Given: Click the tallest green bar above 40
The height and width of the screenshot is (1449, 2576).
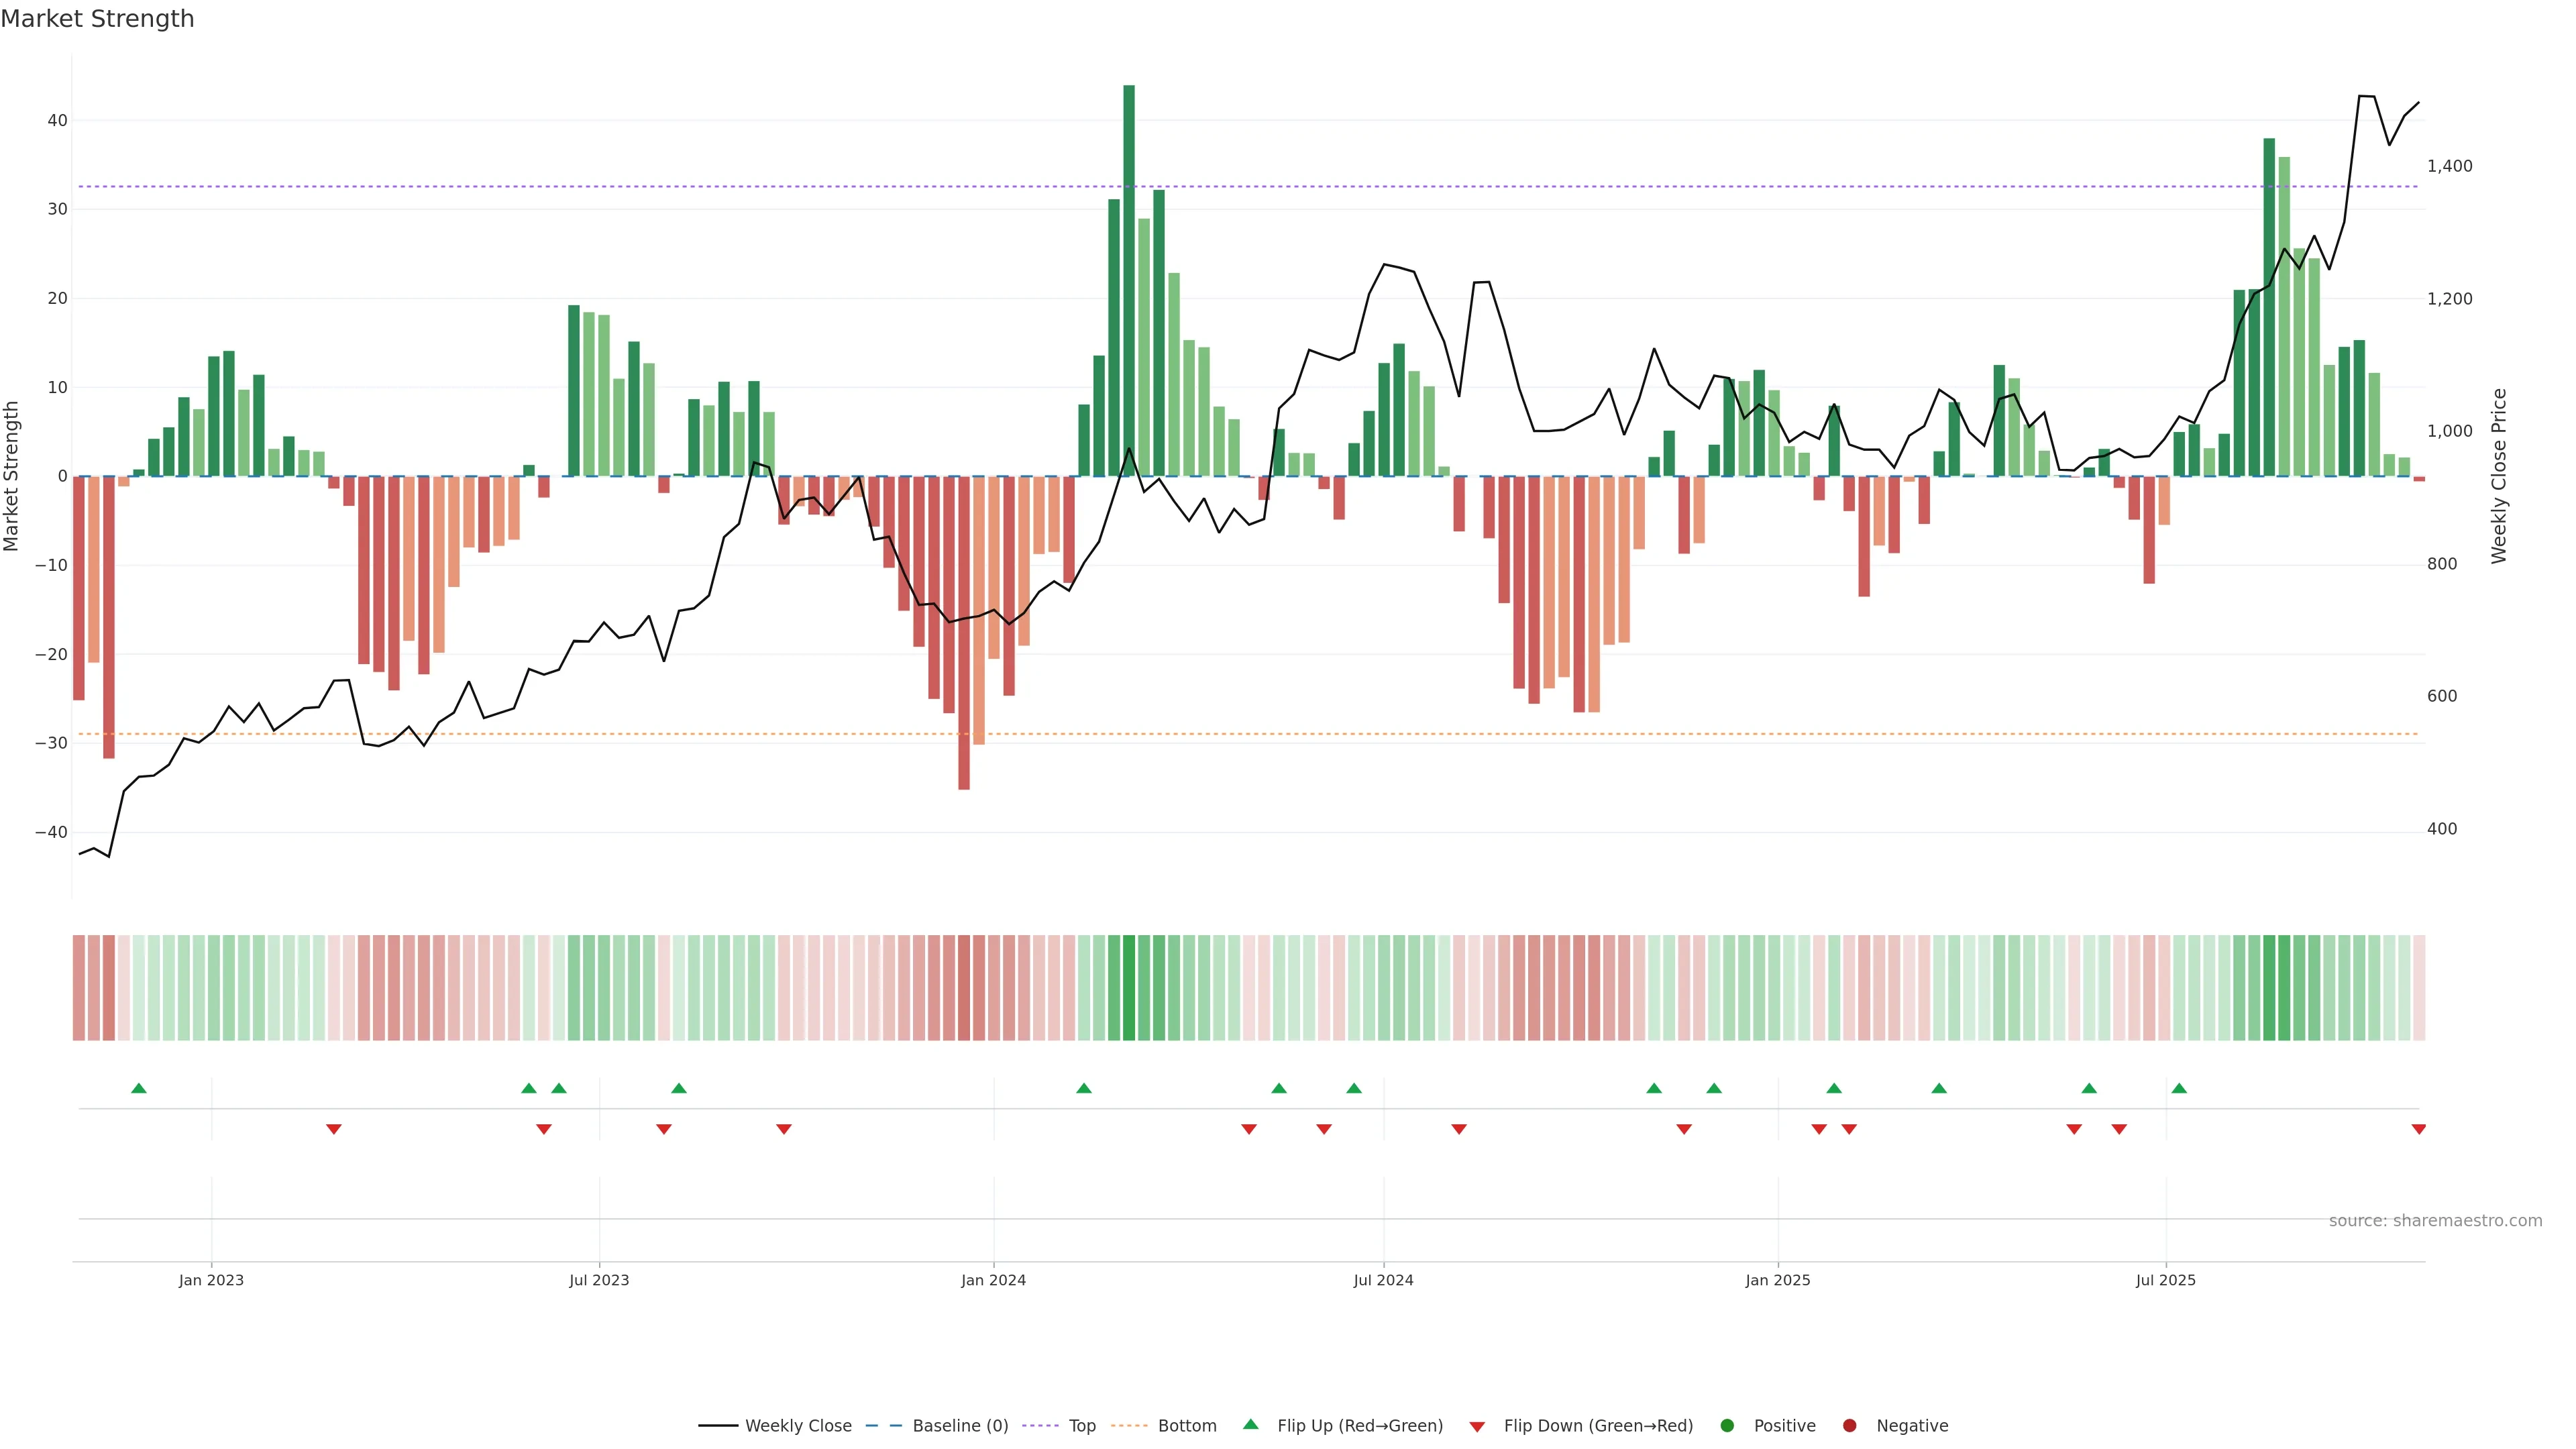Looking at the screenshot, I should (x=1129, y=280).
